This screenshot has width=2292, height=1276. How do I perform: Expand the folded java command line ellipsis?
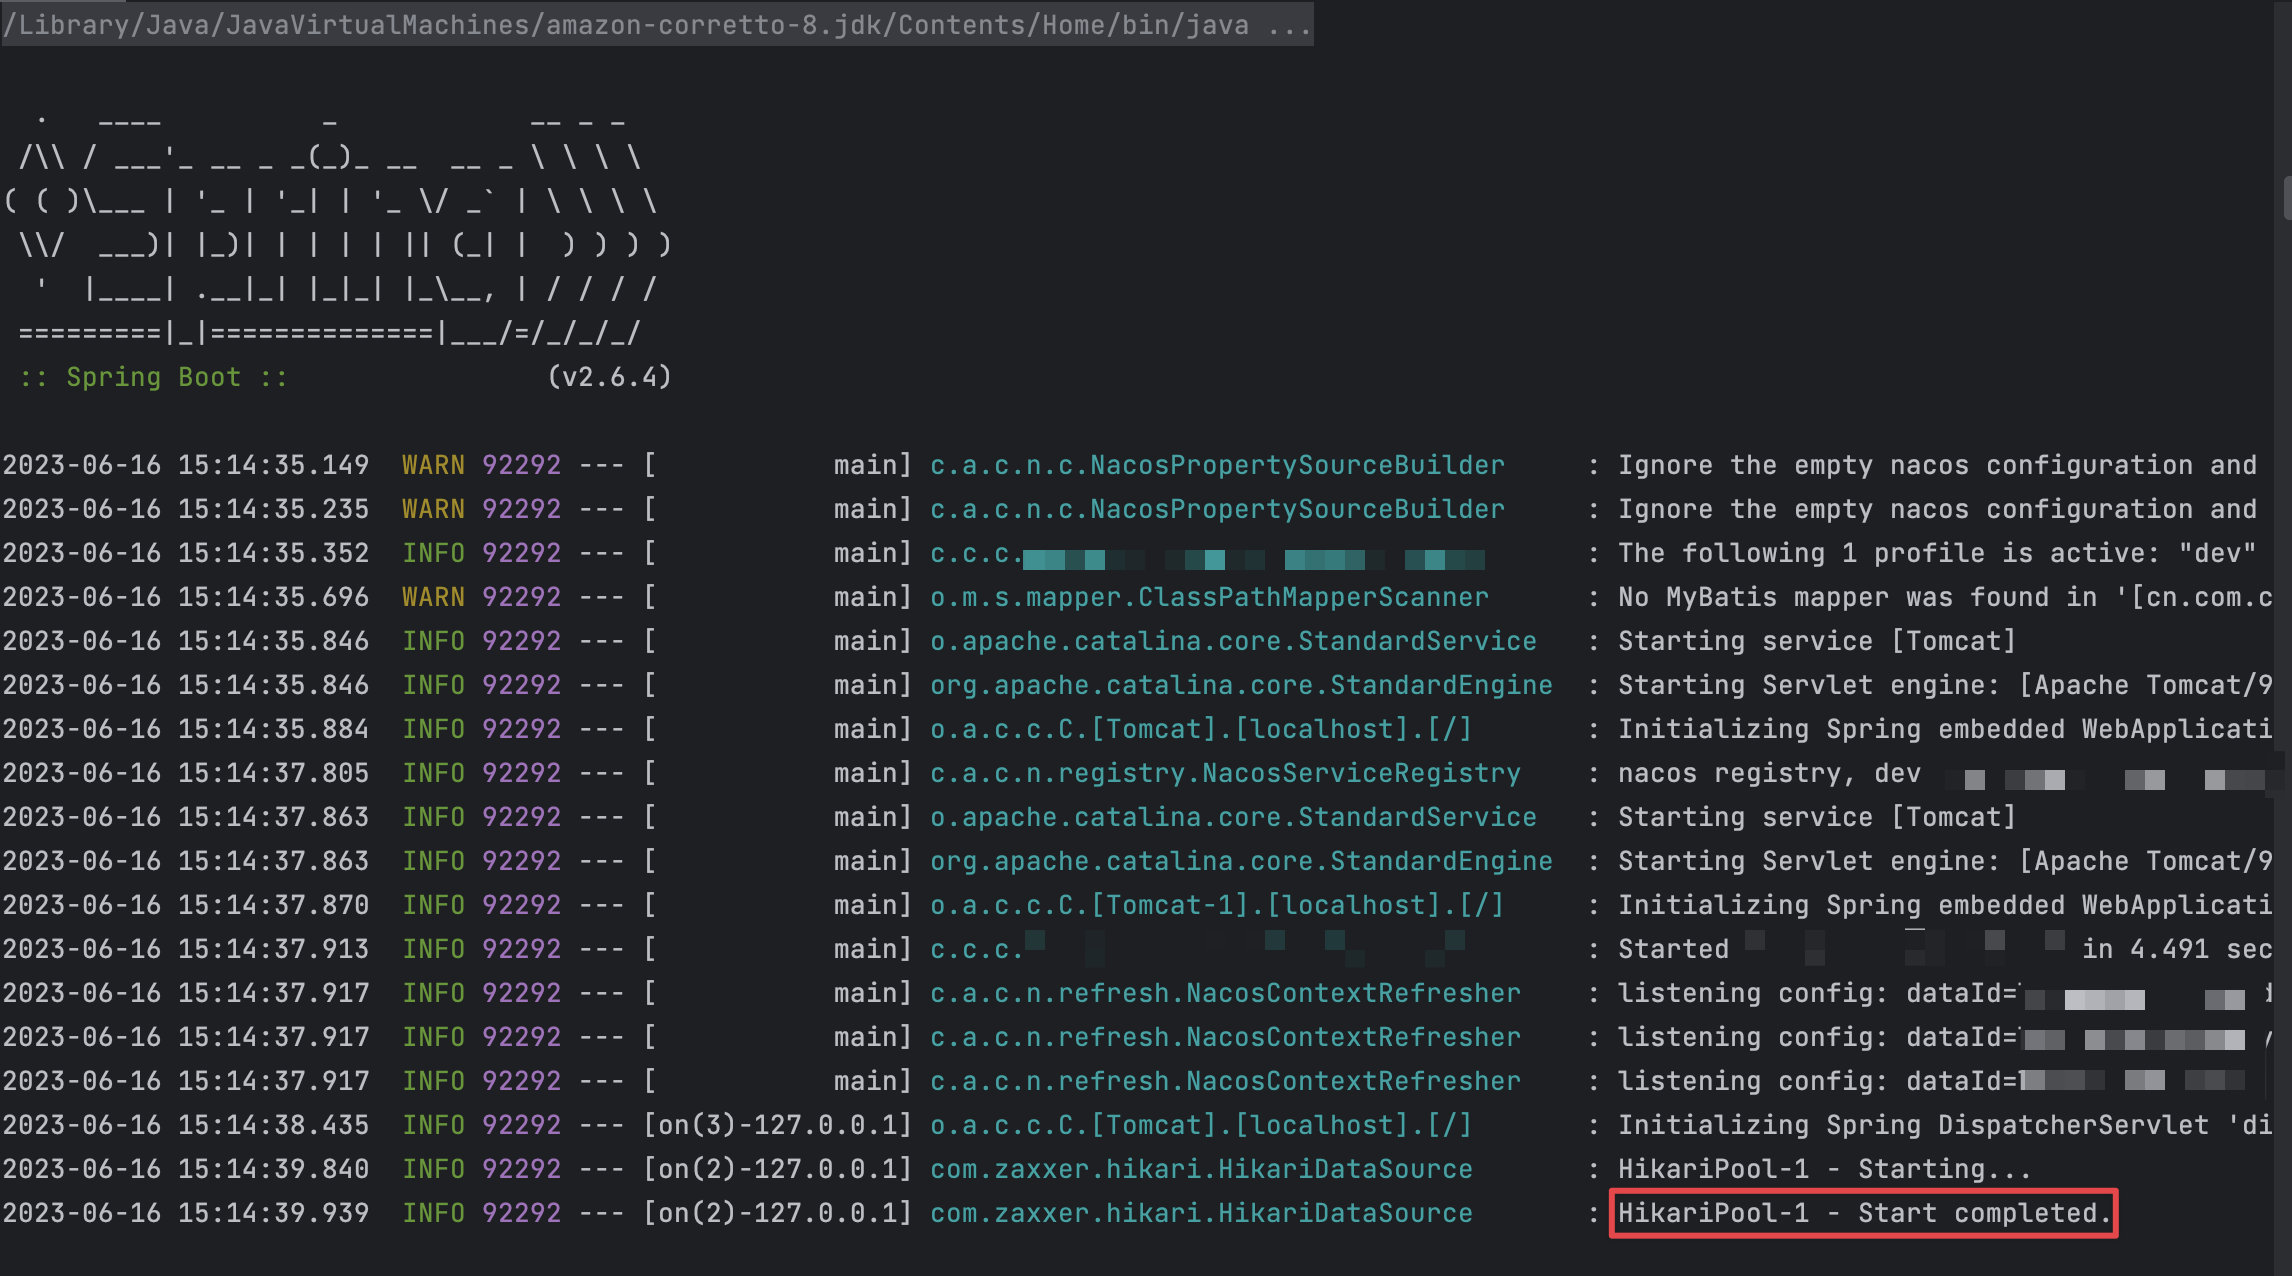coord(1289,24)
